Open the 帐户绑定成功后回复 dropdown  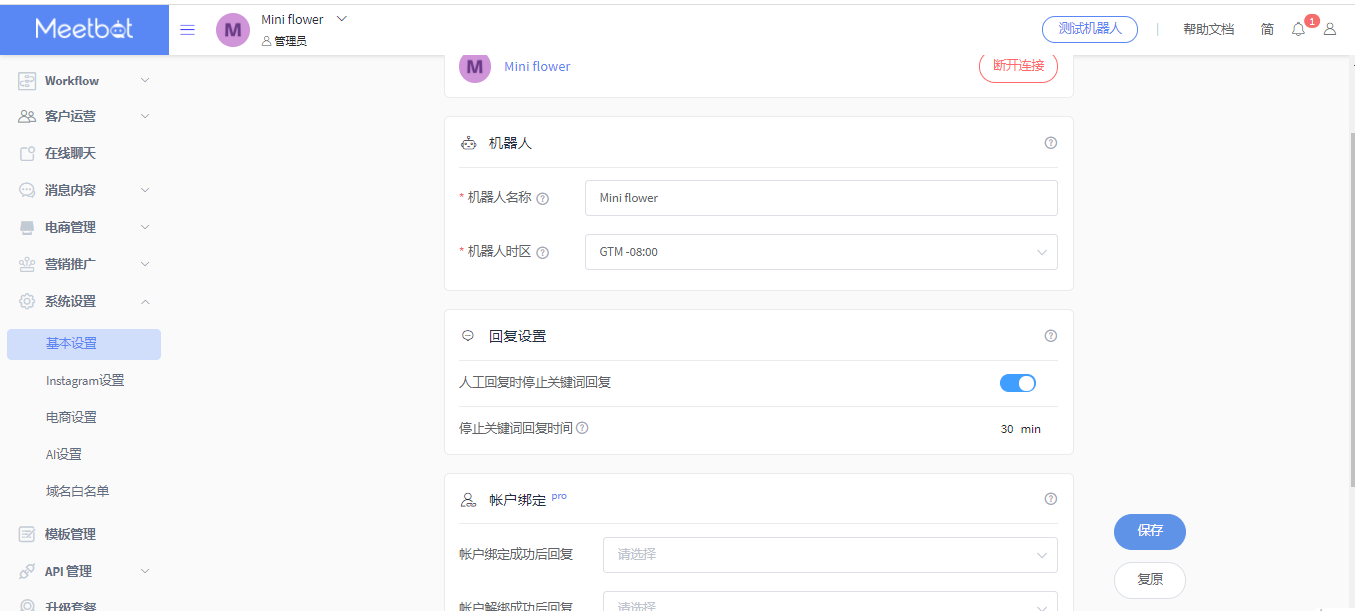pyautogui.click(x=830, y=555)
